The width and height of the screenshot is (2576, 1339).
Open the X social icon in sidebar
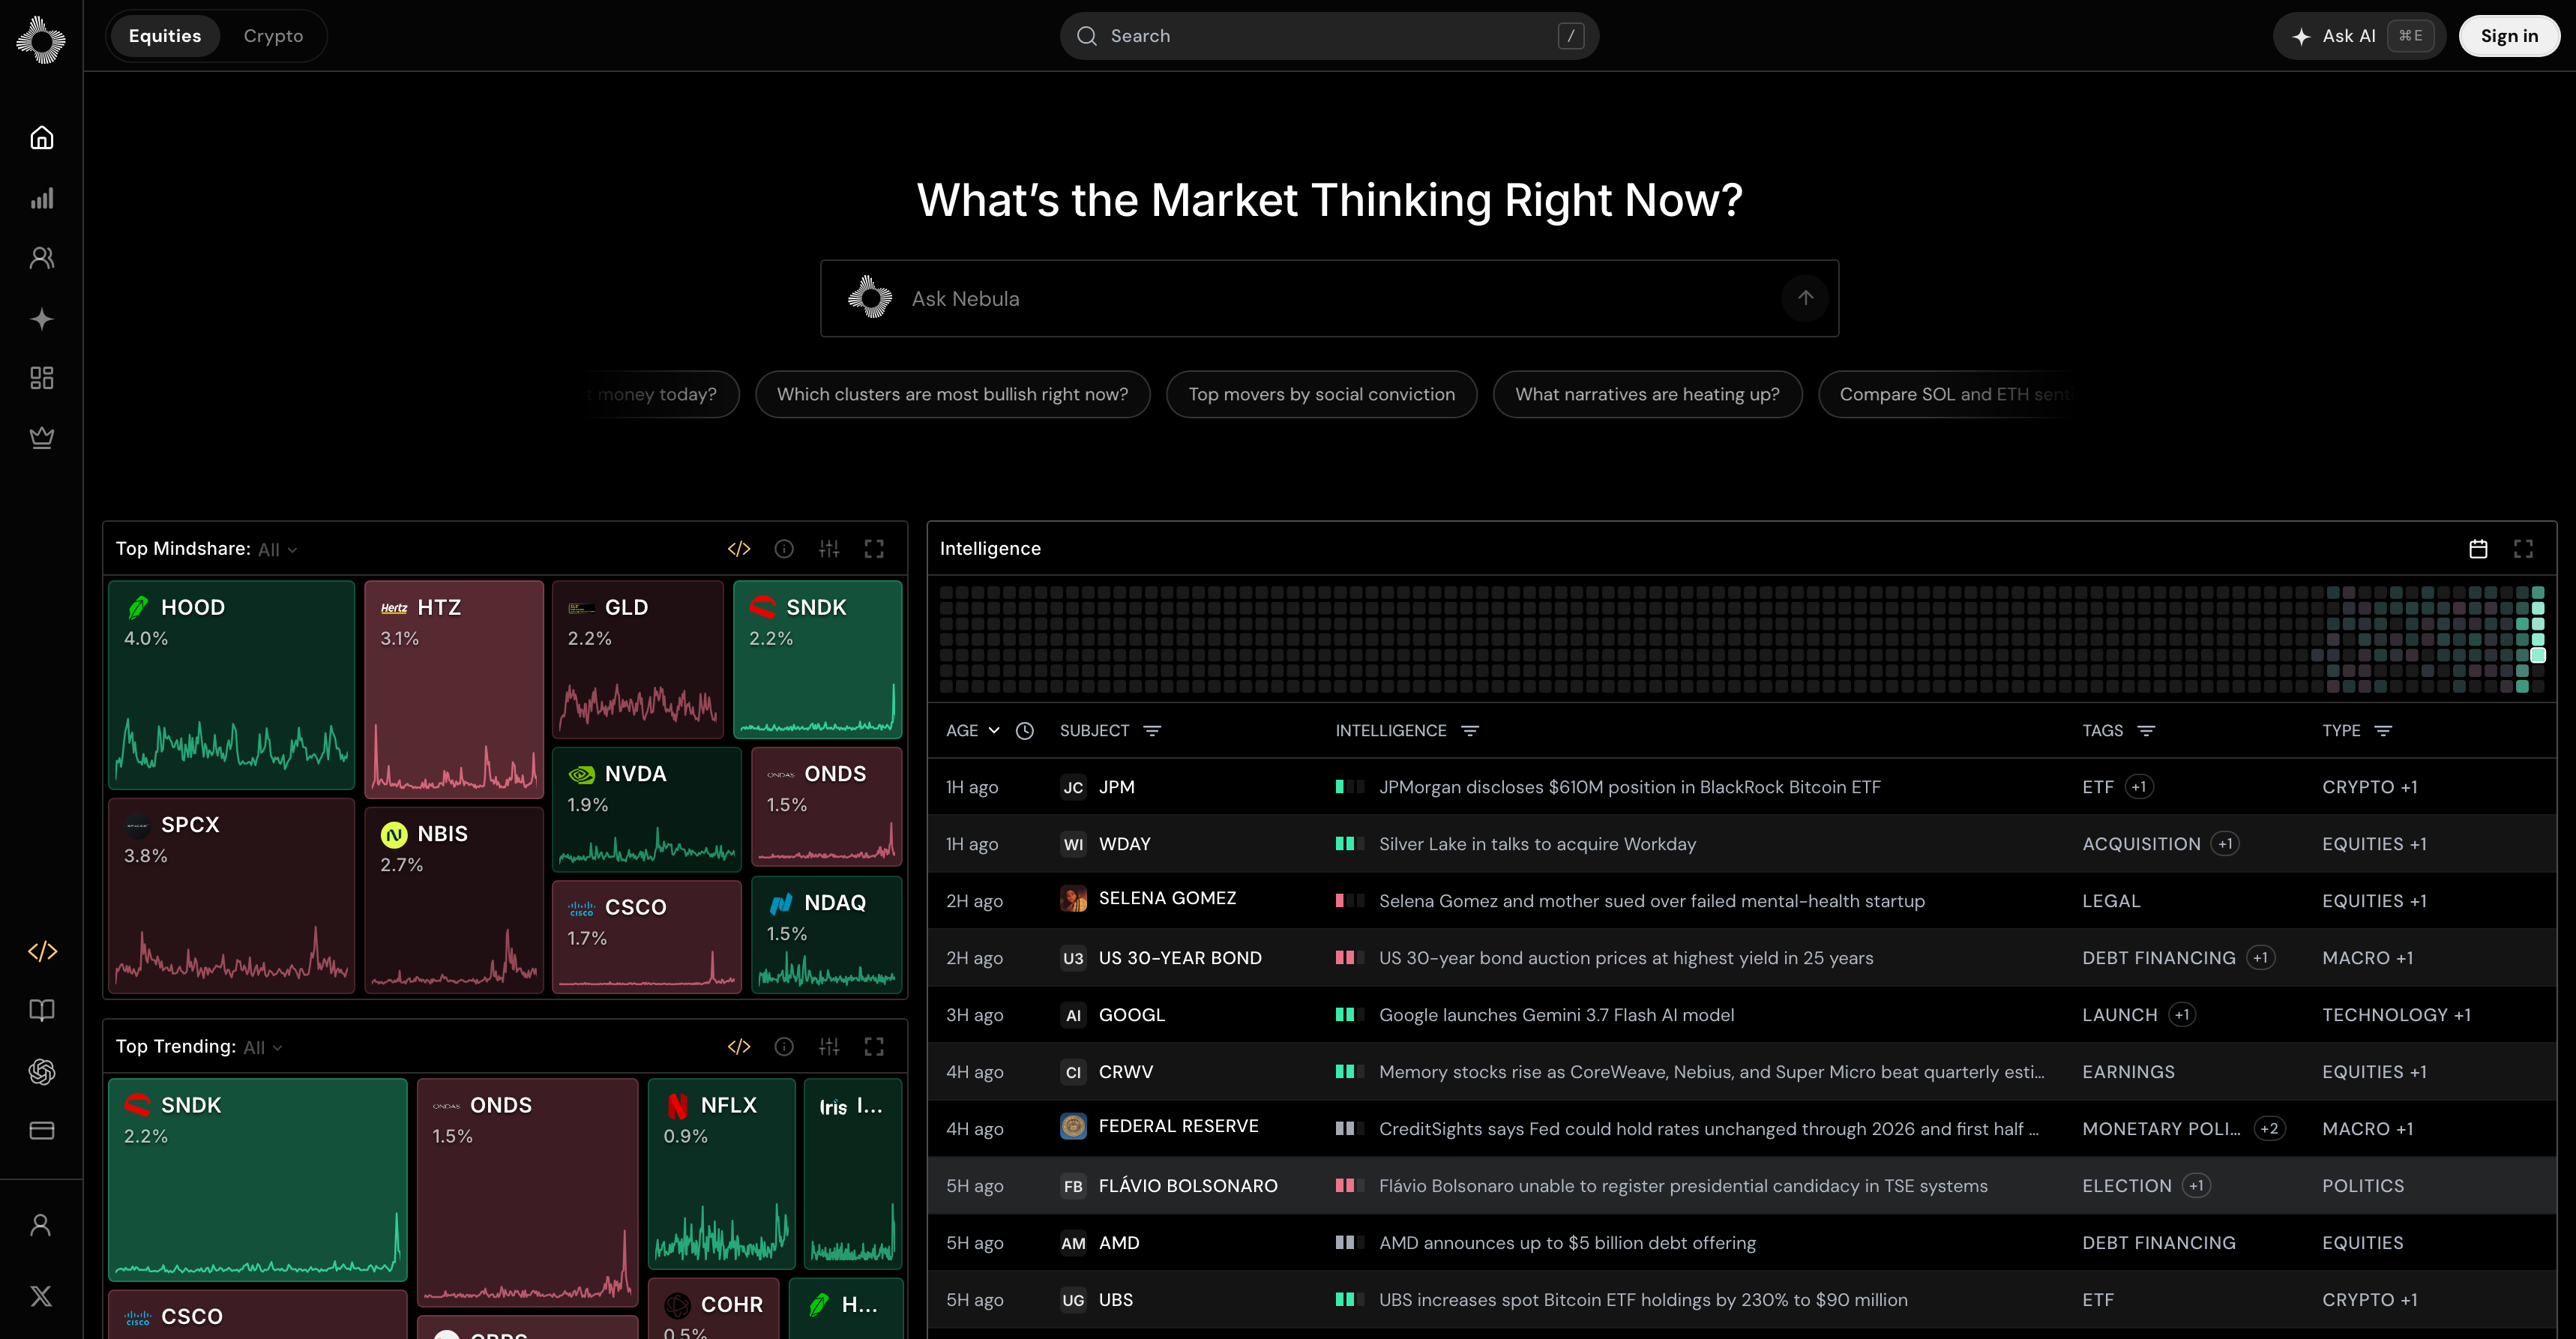click(x=41, y=1296)
